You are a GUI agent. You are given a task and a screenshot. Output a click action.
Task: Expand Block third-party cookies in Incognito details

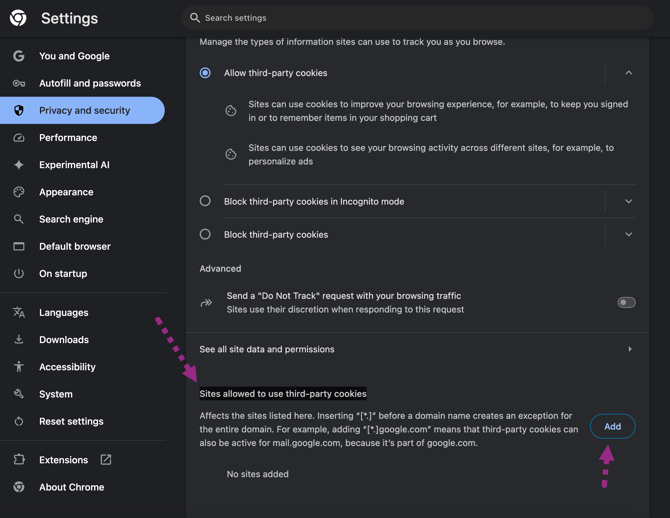(x=628, y=201)
